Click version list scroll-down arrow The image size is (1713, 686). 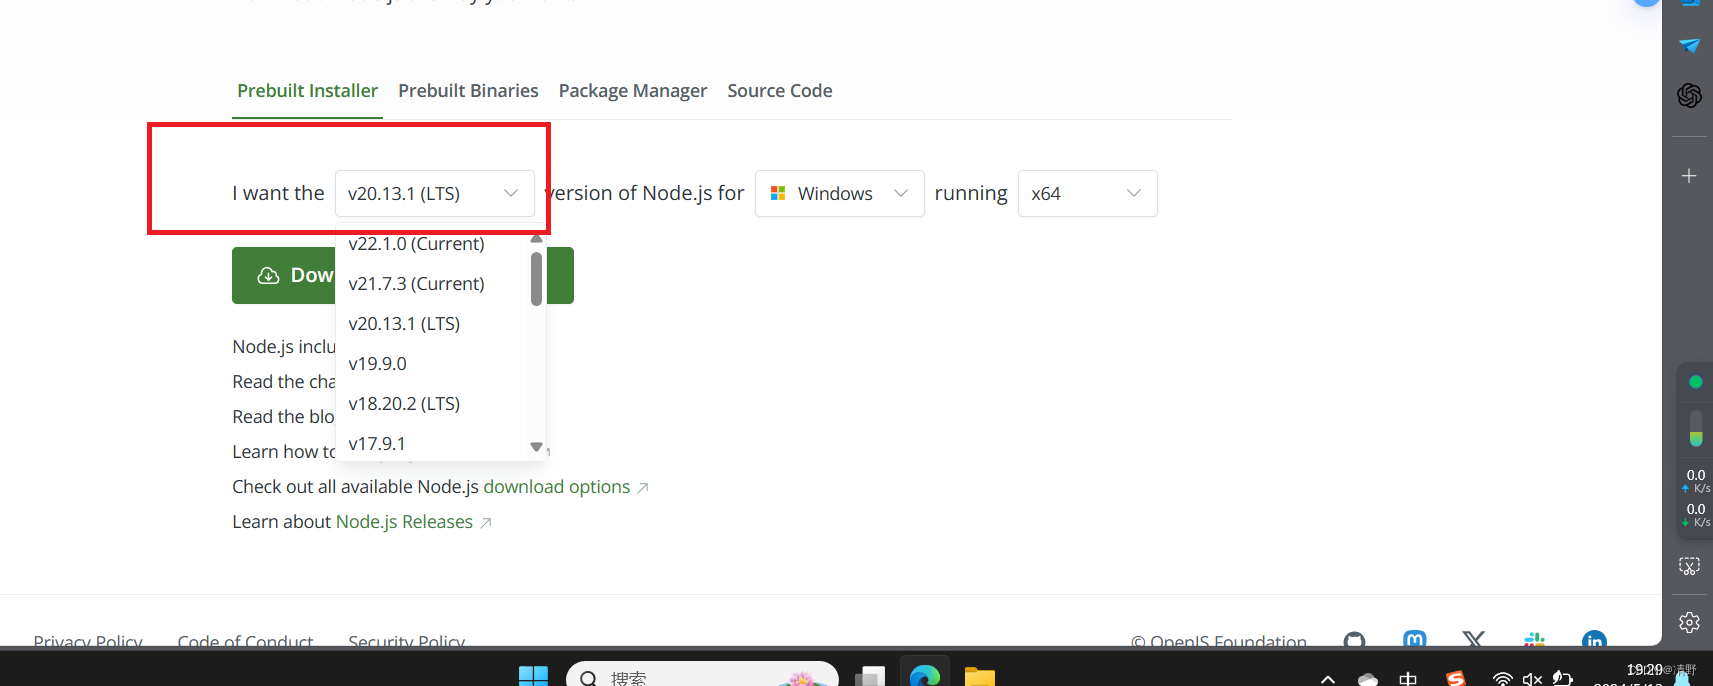537,447
